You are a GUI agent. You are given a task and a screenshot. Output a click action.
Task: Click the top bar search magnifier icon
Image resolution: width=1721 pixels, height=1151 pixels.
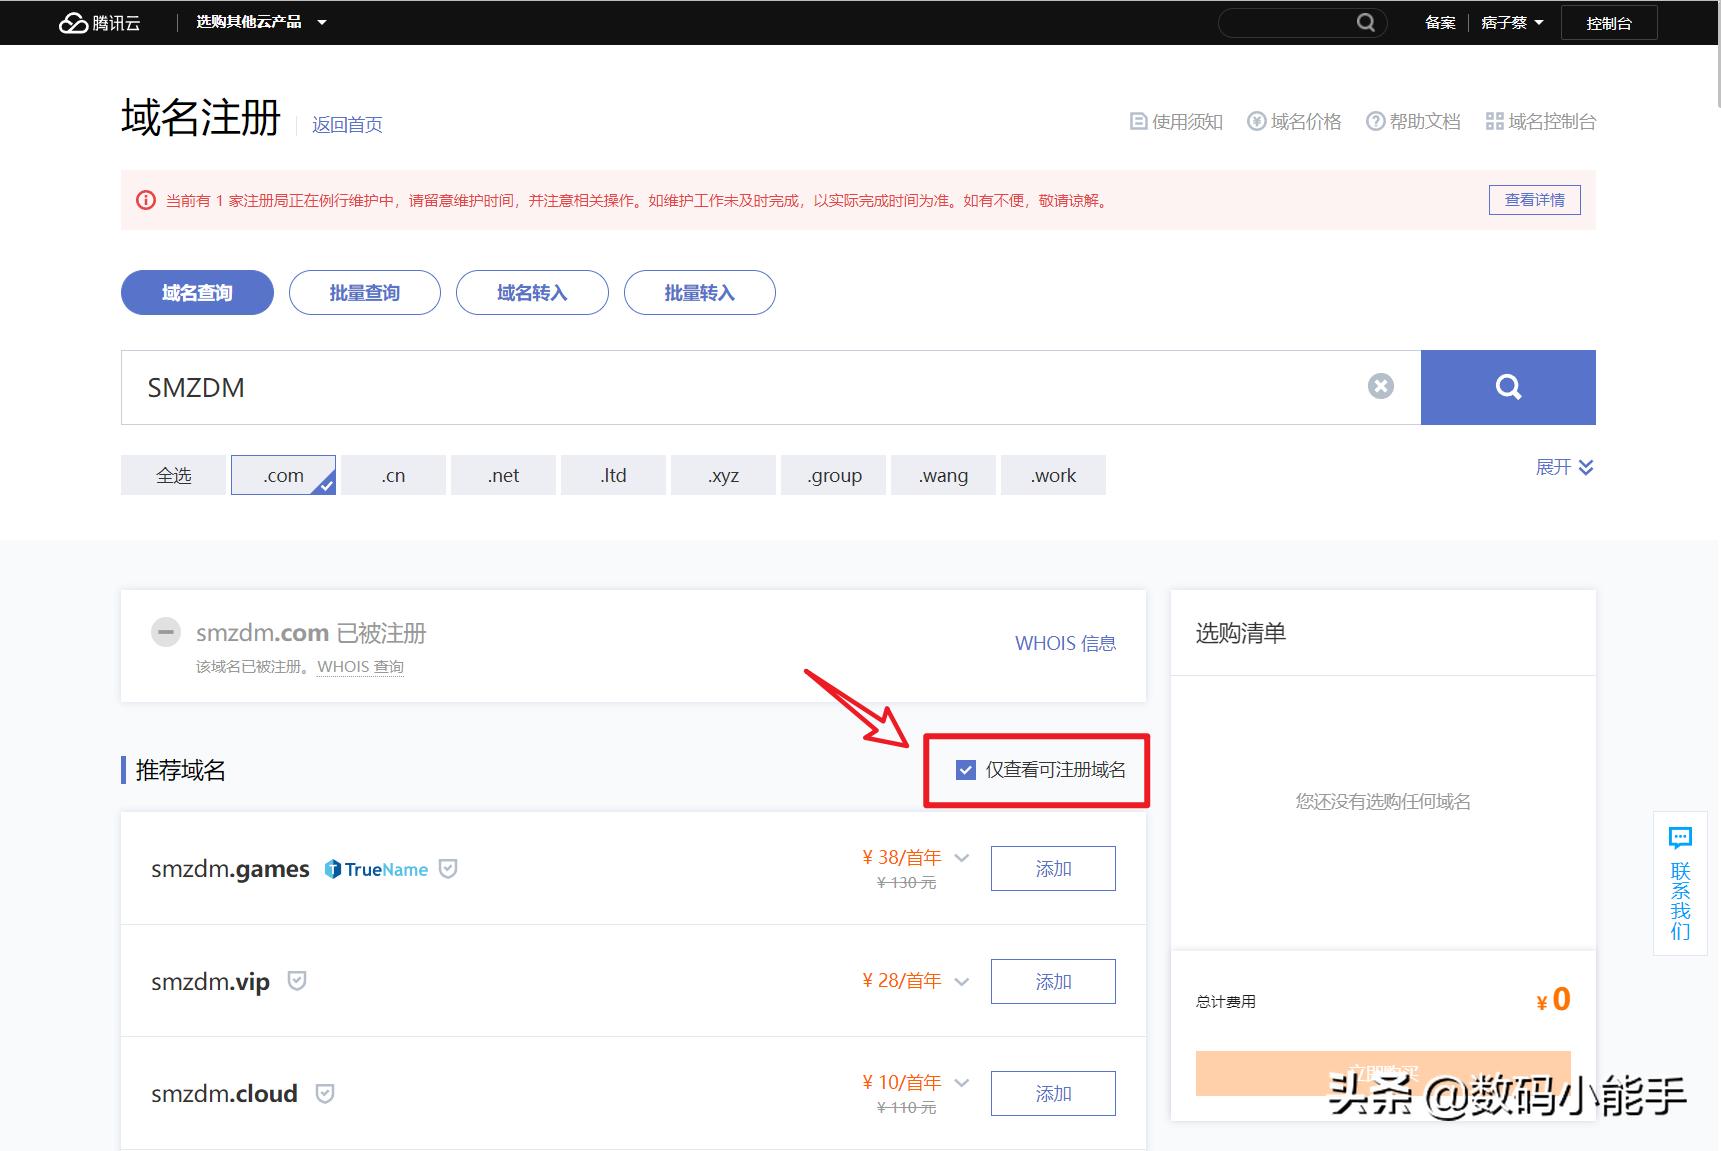click(1366, 22)
